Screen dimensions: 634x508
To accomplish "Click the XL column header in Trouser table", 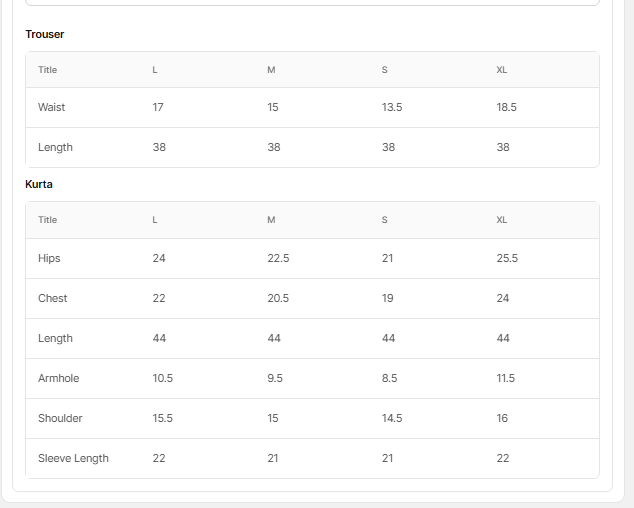I will [x=501, y=70].
